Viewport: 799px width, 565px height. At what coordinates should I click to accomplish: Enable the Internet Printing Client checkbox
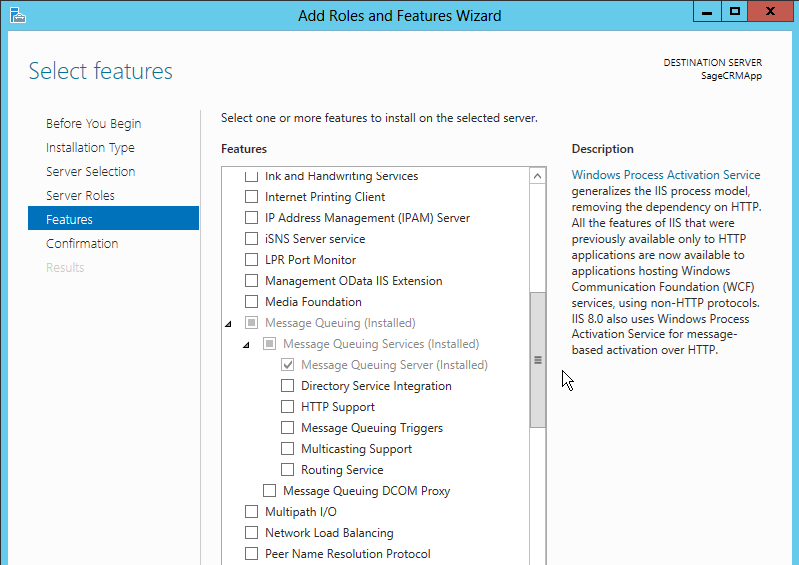[252, 197]
